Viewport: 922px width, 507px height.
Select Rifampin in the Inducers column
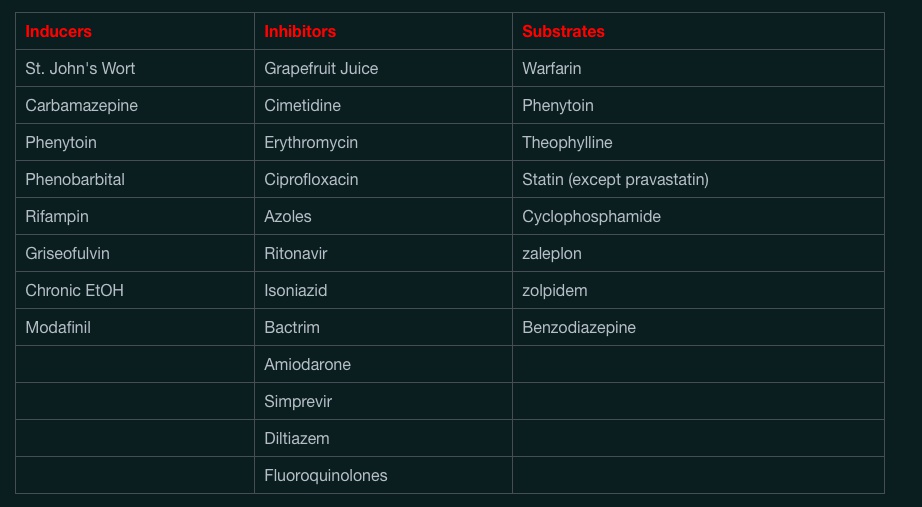(x=57, y=216)
